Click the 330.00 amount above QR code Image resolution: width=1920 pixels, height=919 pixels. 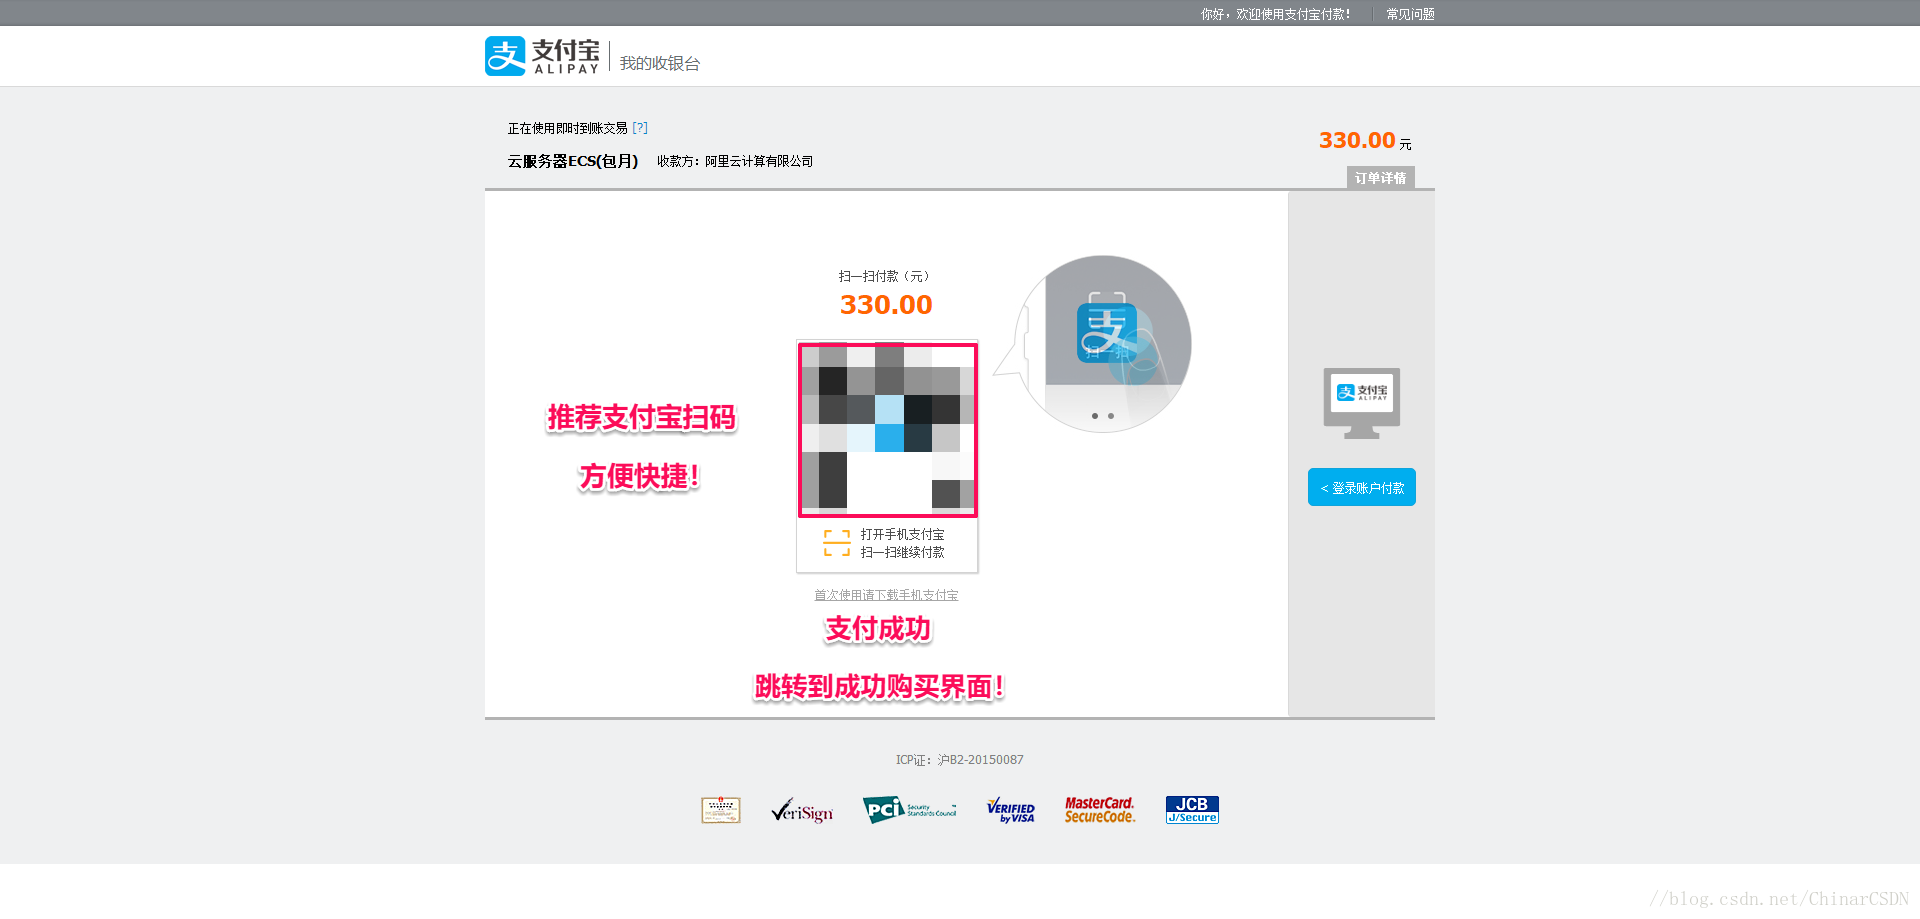click(886, 305)
